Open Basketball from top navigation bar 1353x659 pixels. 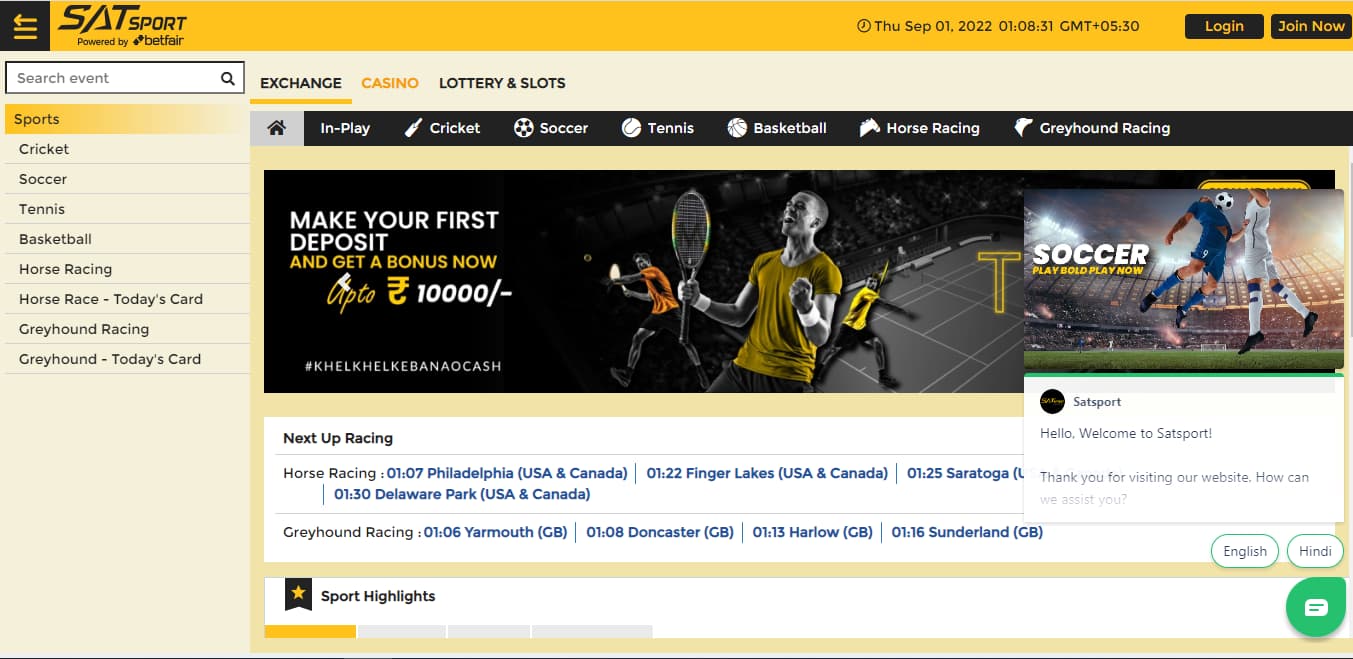[777, 128]
